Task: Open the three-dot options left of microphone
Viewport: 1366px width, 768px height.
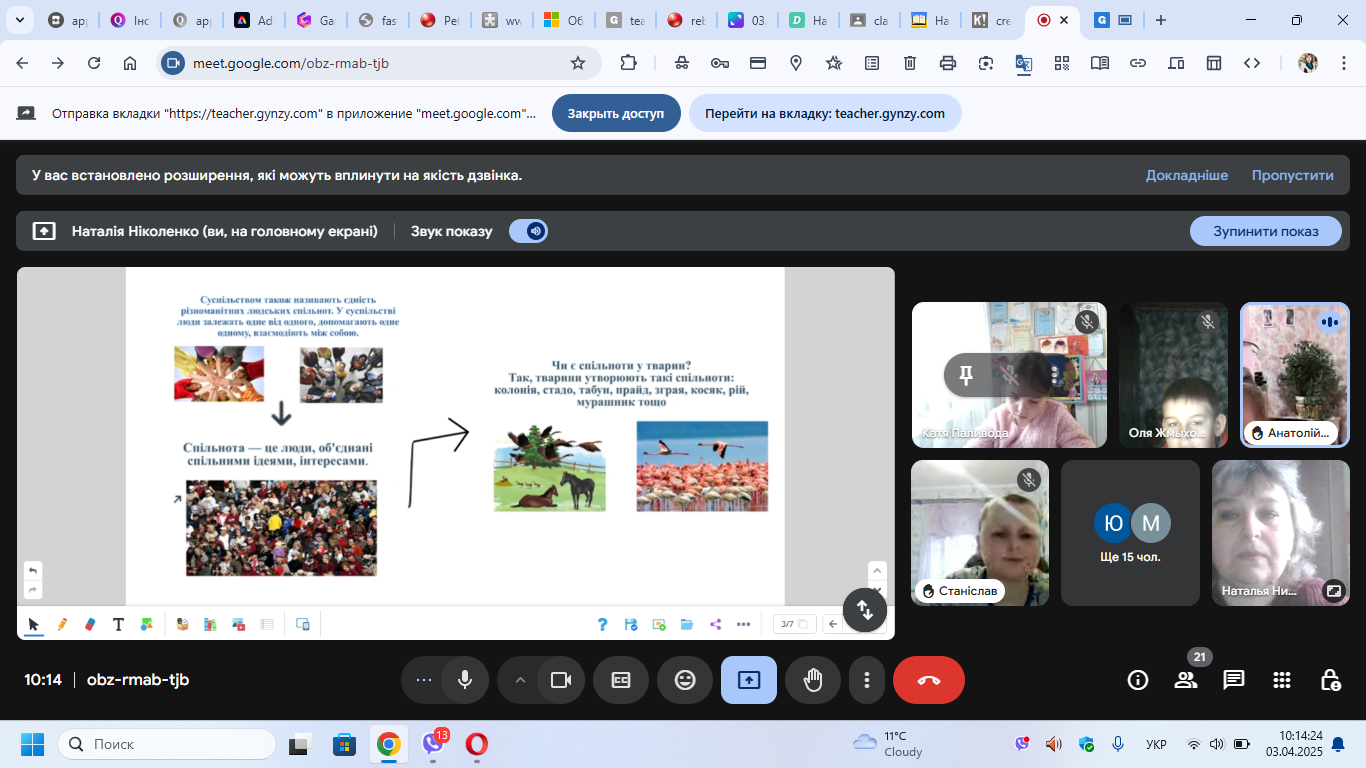Action: coord(424,680)
